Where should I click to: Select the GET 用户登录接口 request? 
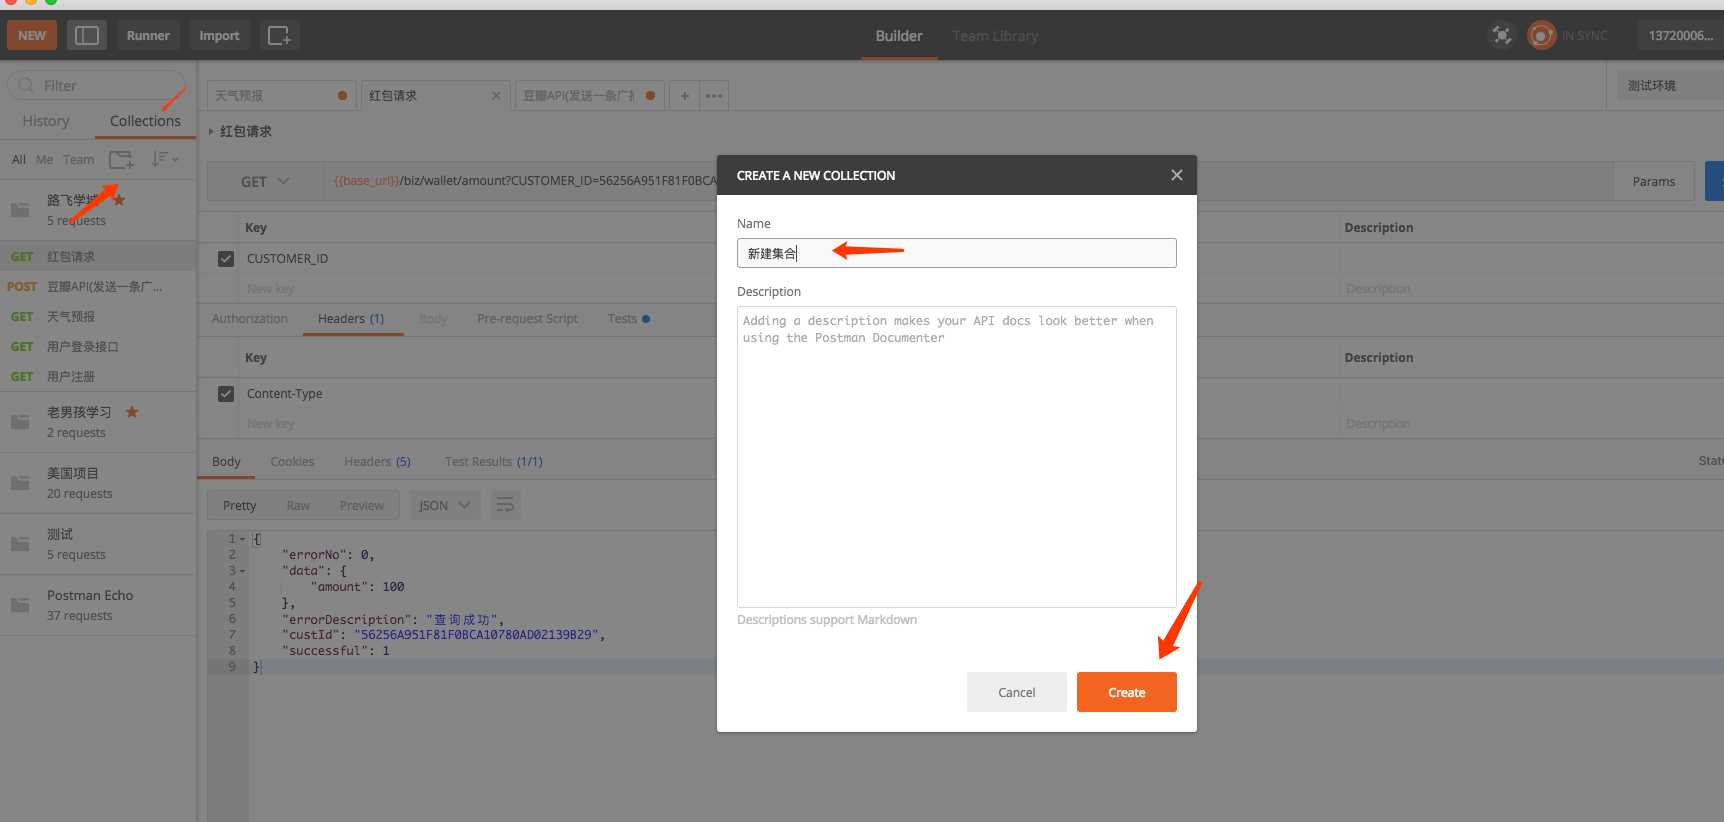coord(98,346)
